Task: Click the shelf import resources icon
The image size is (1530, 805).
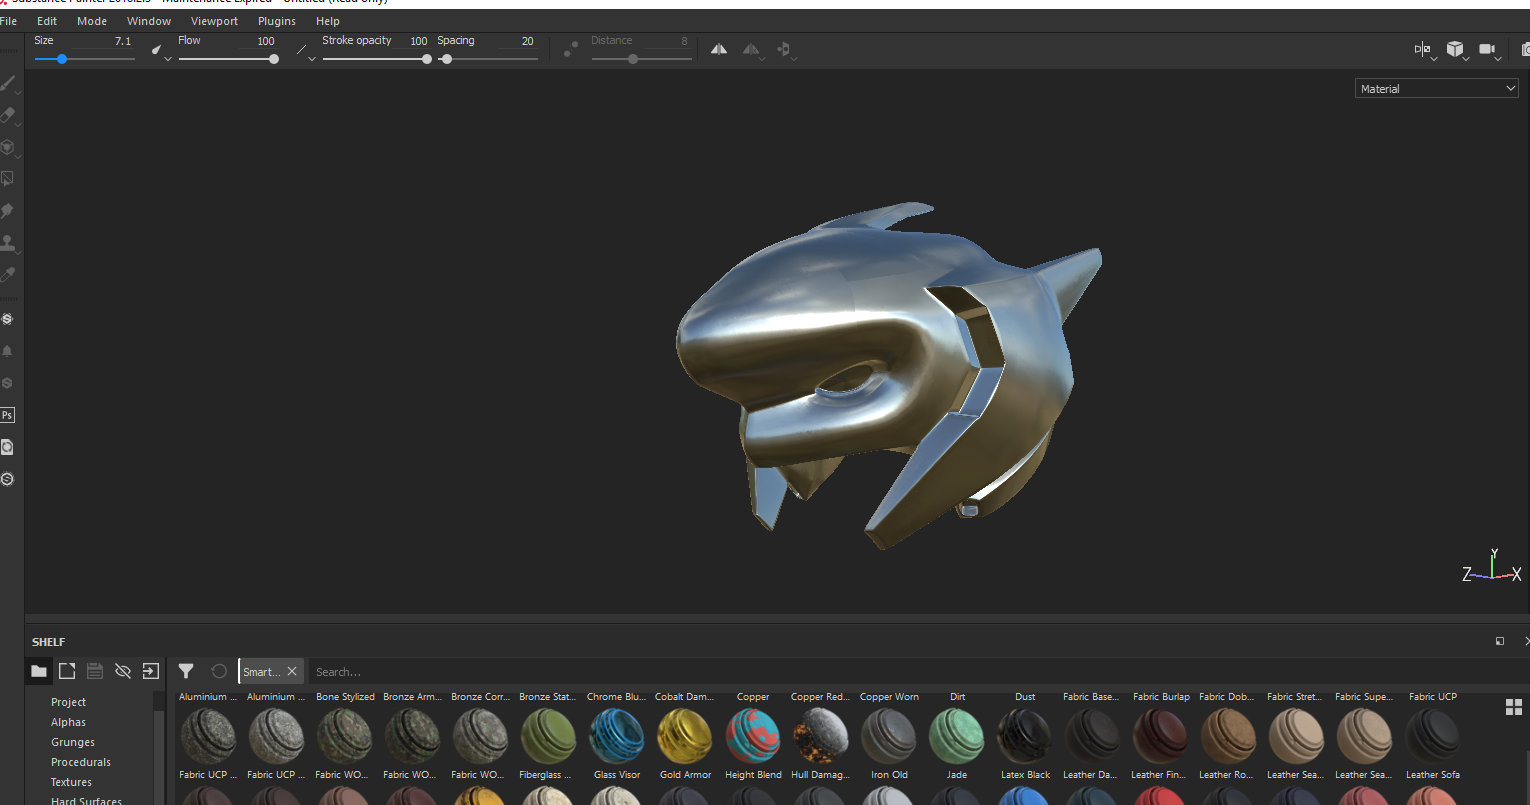Action: (x=151, y=671)
